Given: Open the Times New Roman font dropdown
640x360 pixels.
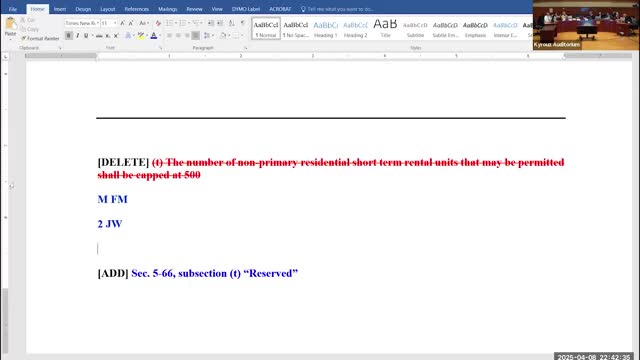Looking at the screenshot, I should click(98, 23).
